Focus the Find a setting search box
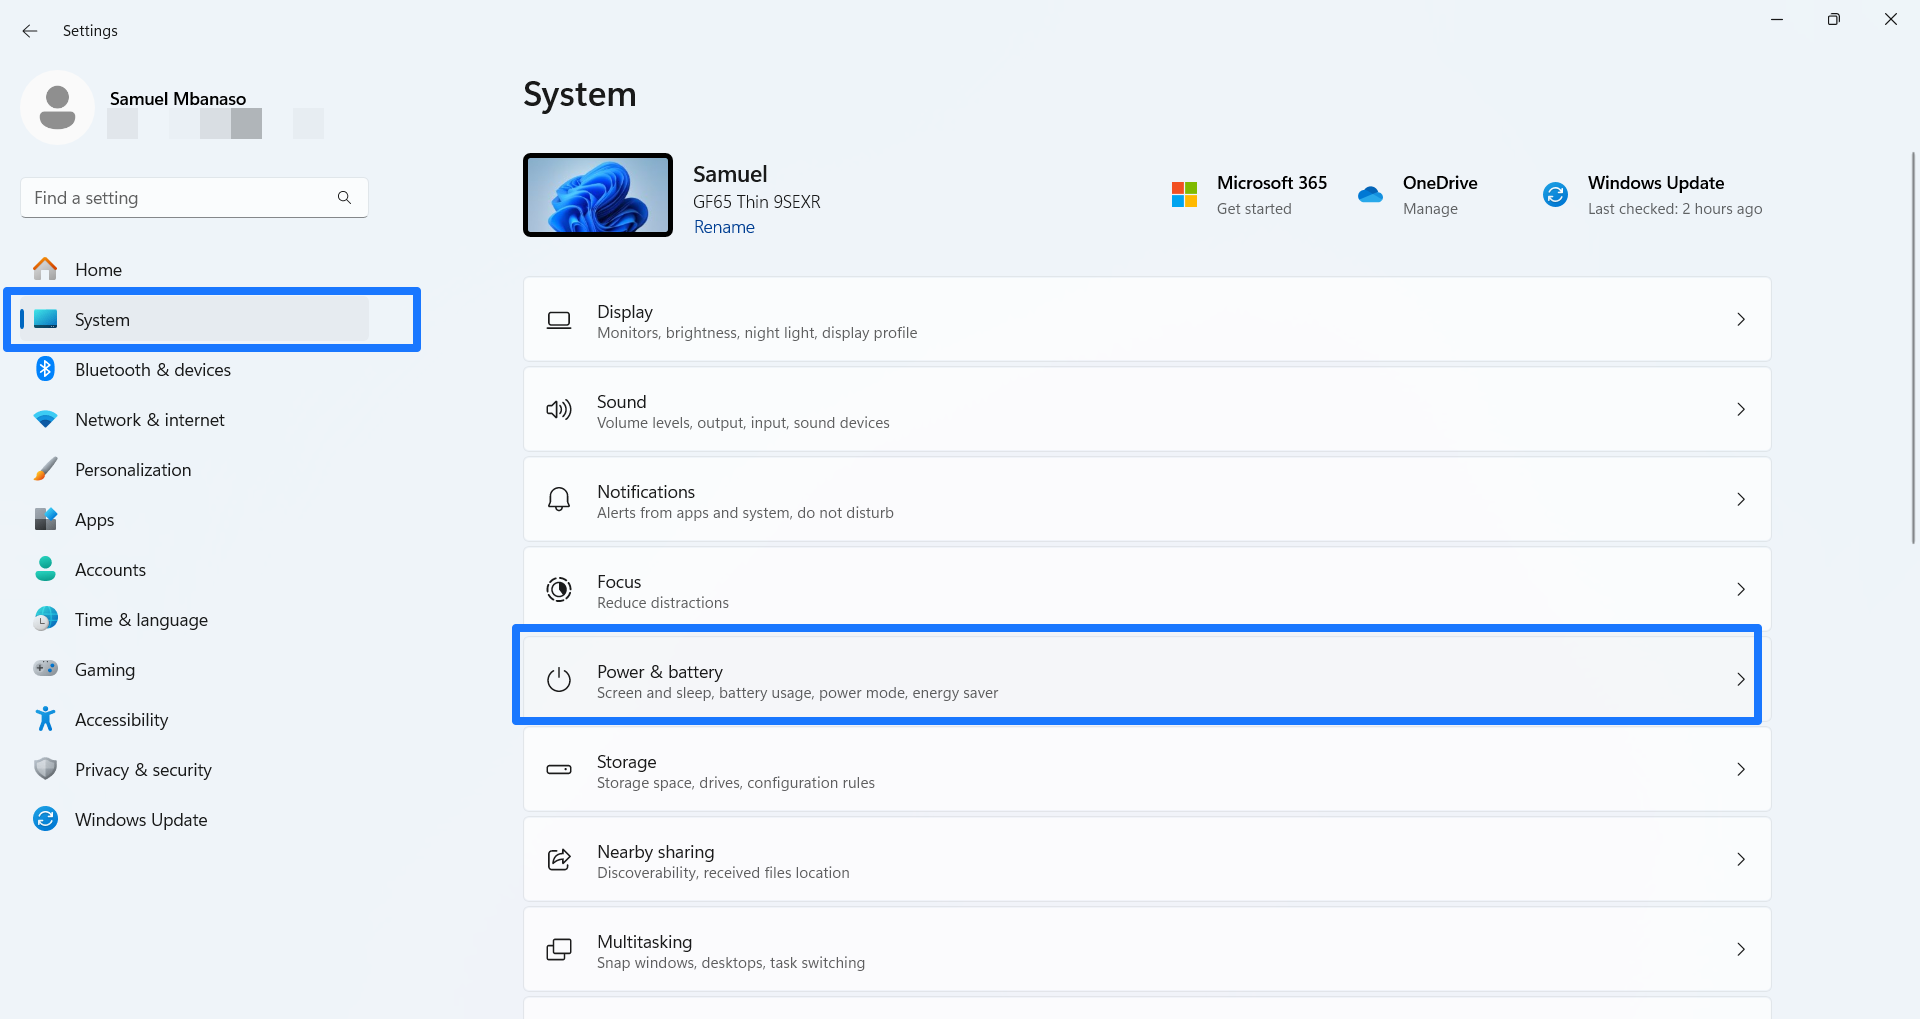1920x1019 pixels. 180,198
